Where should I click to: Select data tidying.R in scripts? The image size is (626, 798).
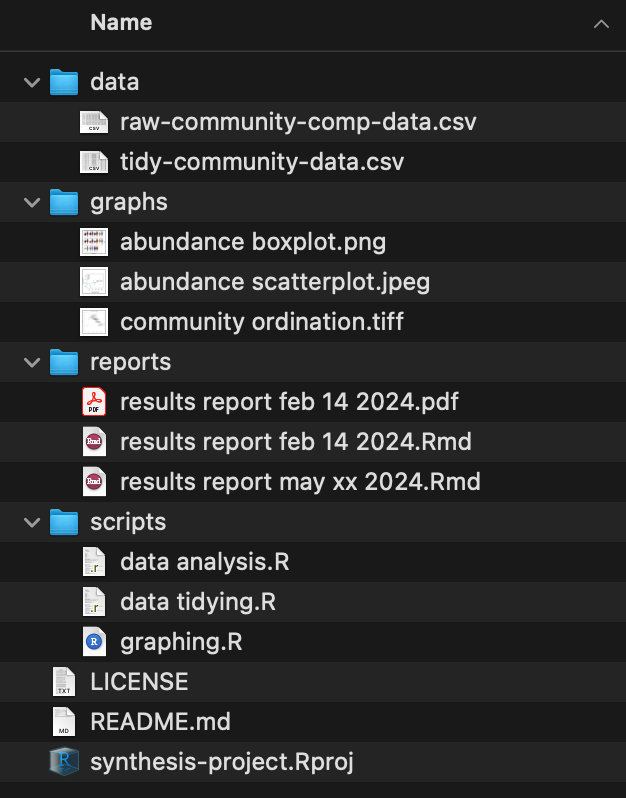198,602
